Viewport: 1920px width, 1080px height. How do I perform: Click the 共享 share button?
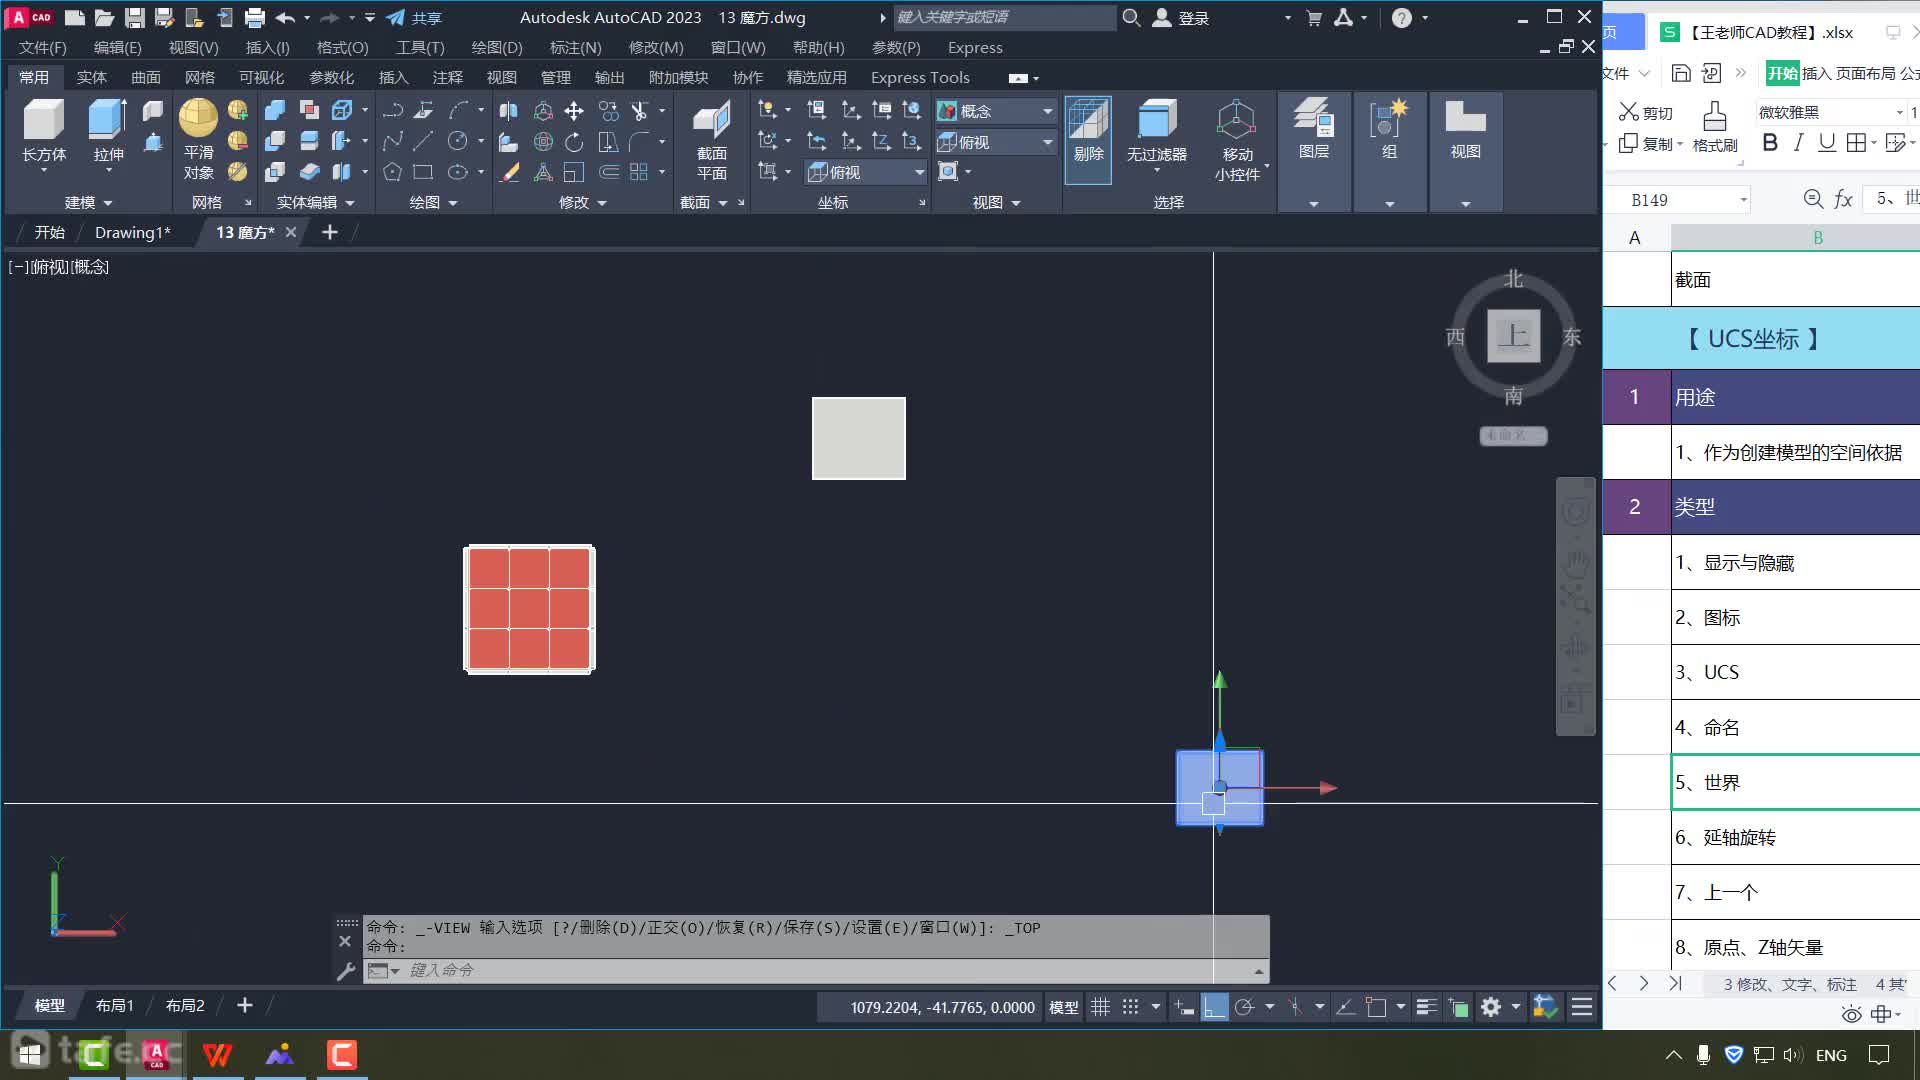[x=414, y=17]
